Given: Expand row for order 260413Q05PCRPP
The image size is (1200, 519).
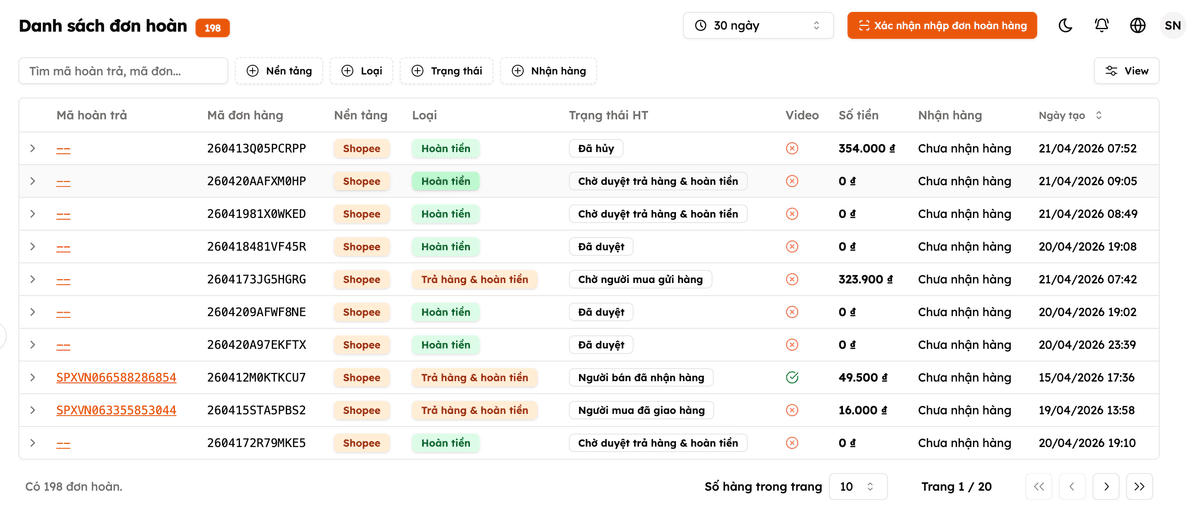Looking at the screenshot, I should click(33, 148).
